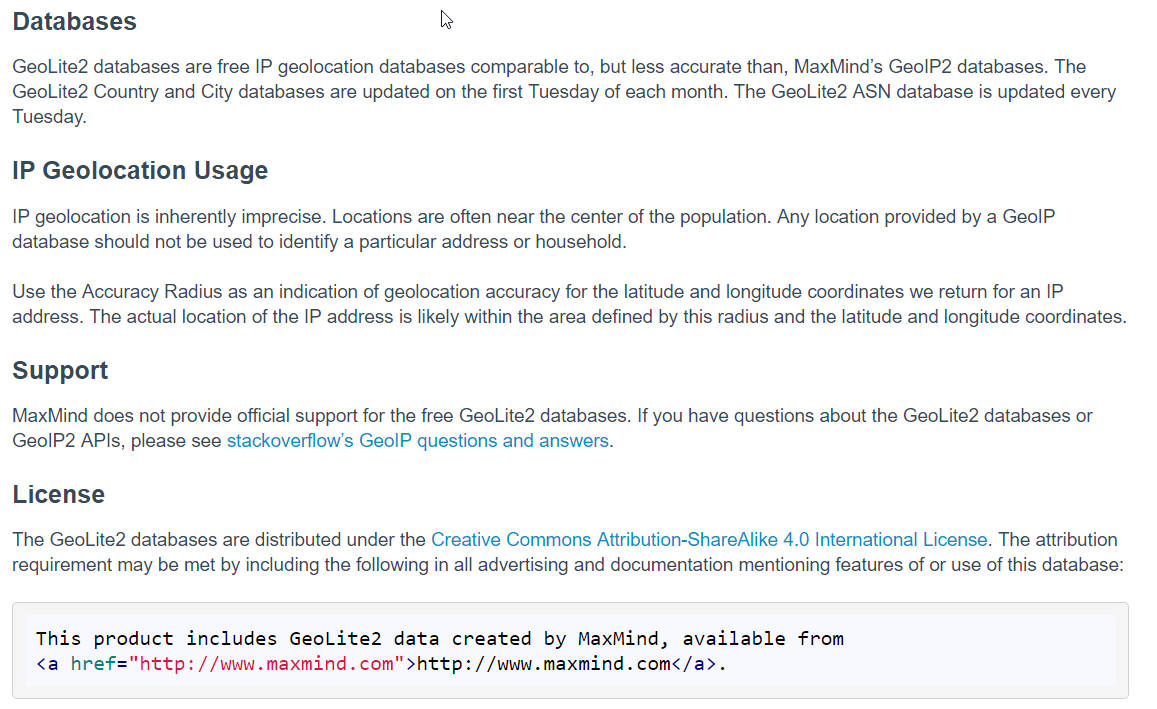1157x709 pixels.
Task: Click the License section heading
Action: [x=58, y=495]
